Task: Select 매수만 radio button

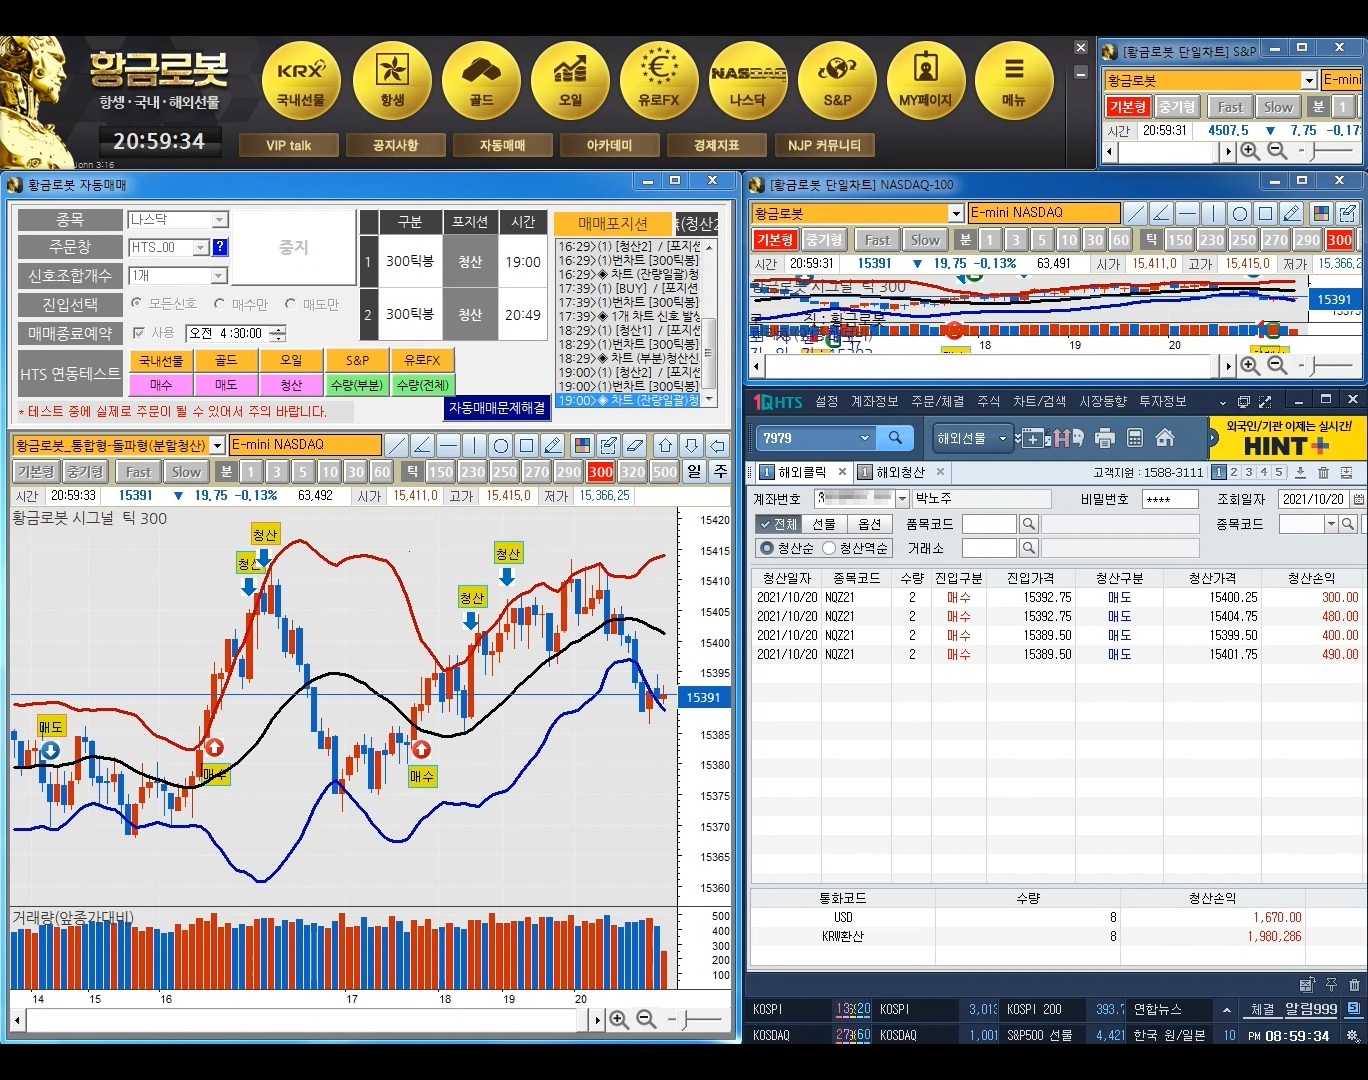Action: point(219,303)
